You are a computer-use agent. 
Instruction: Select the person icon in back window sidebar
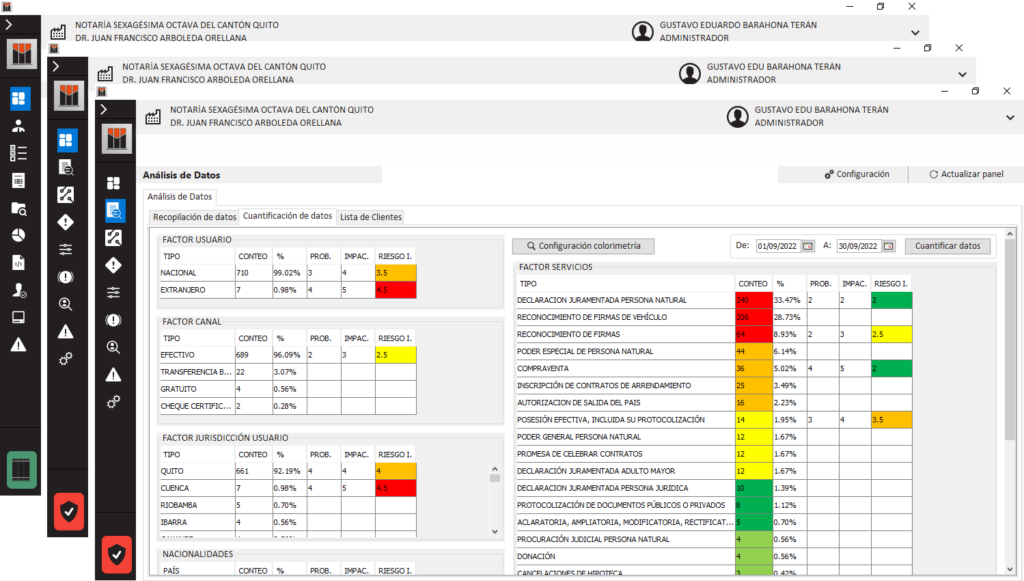coord(18,126)
